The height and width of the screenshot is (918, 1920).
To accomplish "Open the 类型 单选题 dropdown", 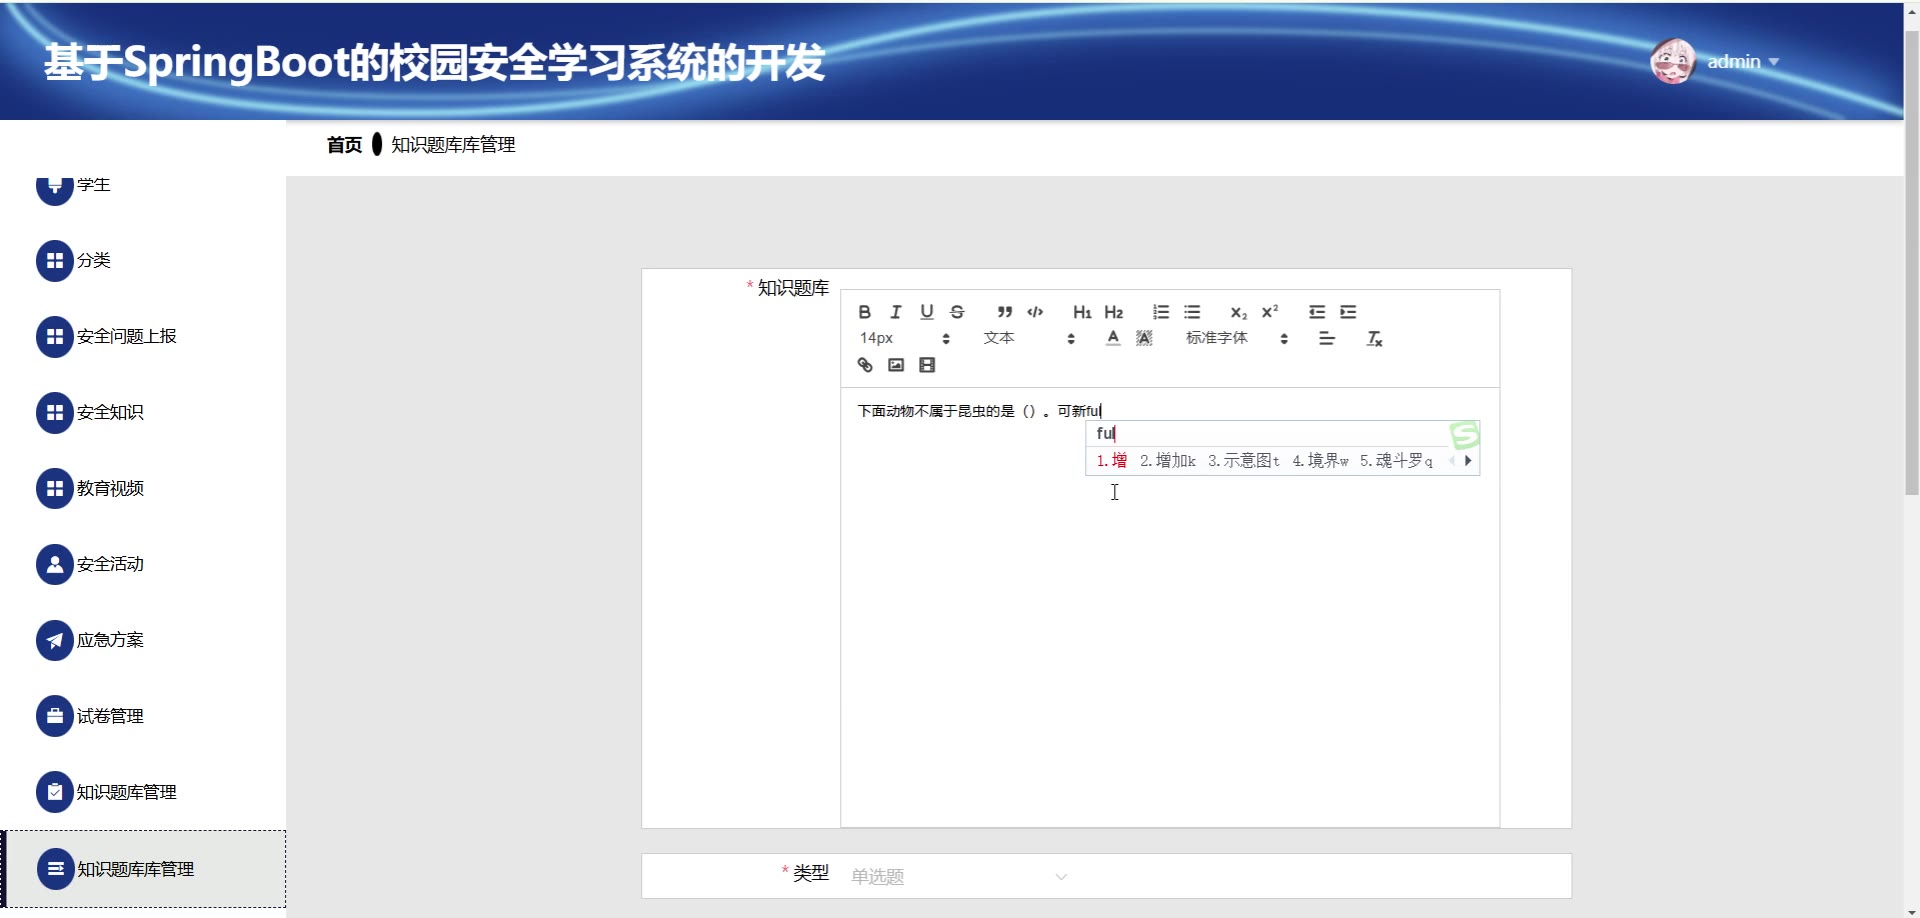I will tap(959, 876).
